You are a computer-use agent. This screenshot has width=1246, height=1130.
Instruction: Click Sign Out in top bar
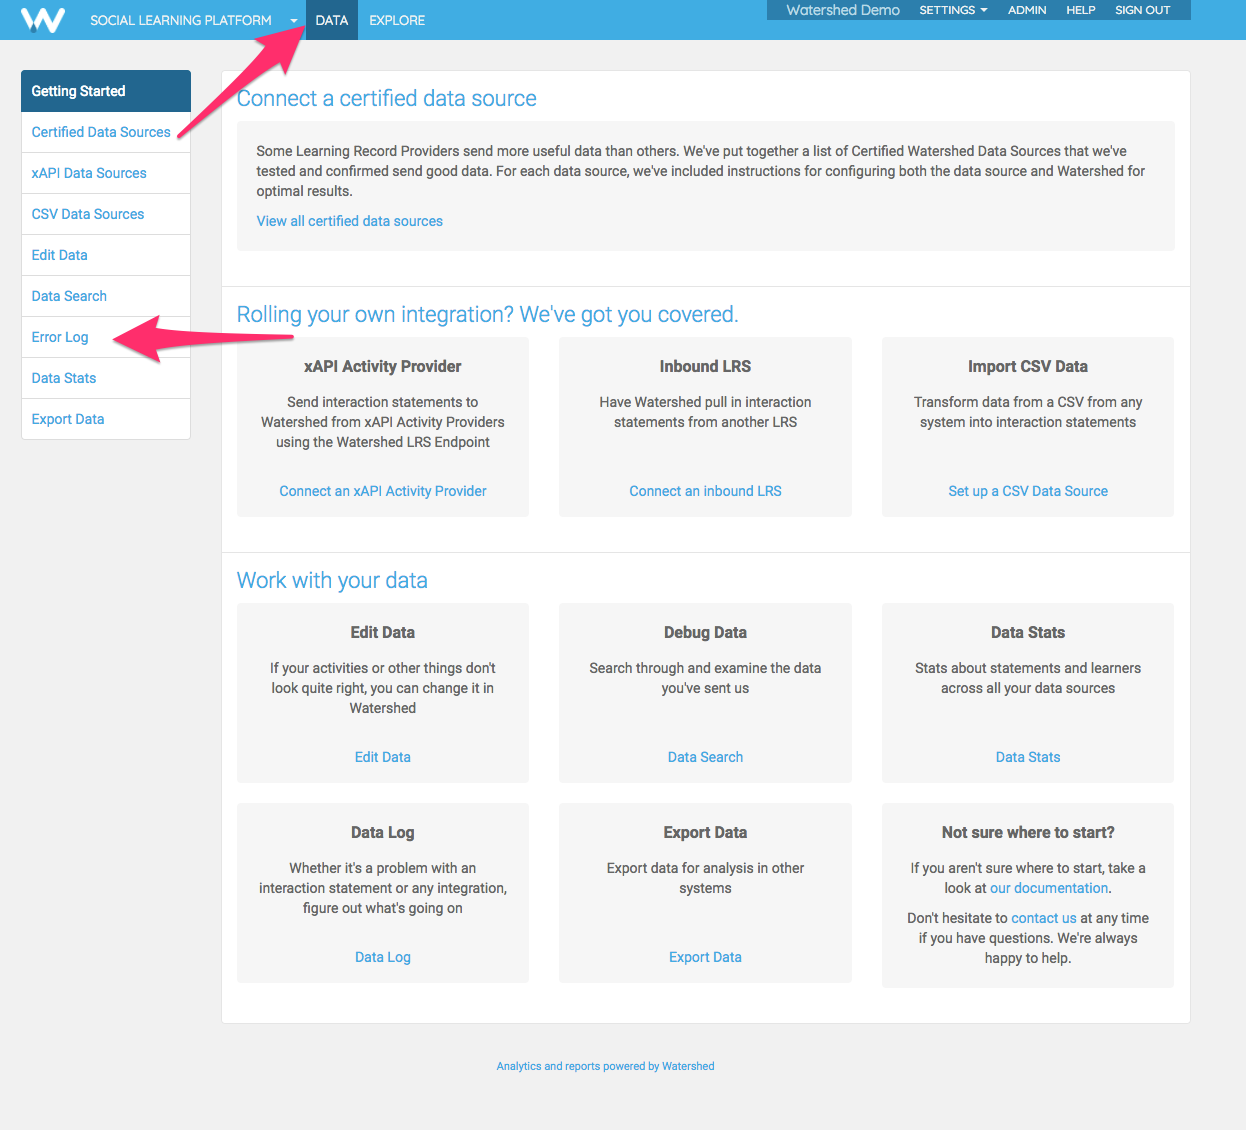(x=1142, y=10)
